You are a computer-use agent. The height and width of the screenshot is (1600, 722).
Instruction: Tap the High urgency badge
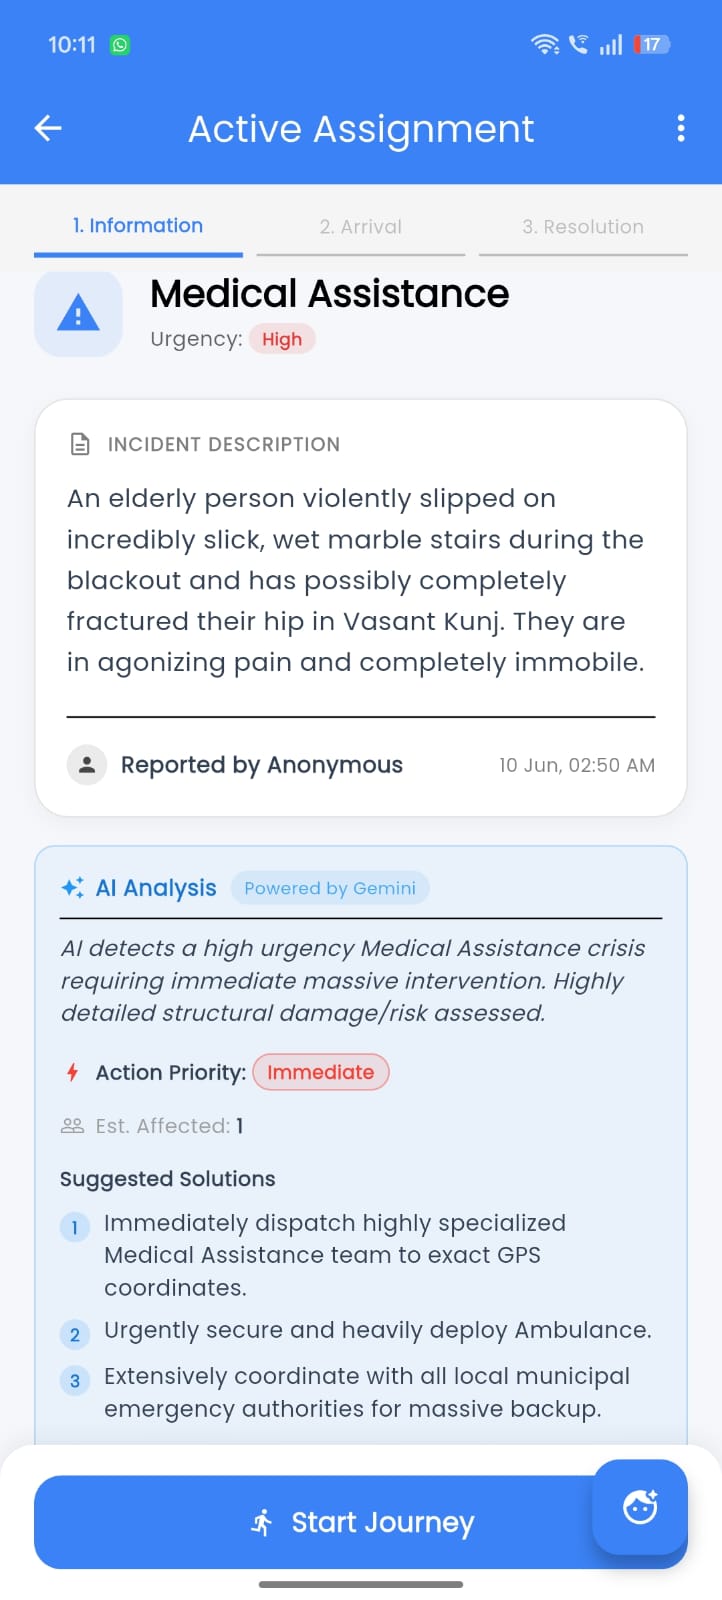282,339
